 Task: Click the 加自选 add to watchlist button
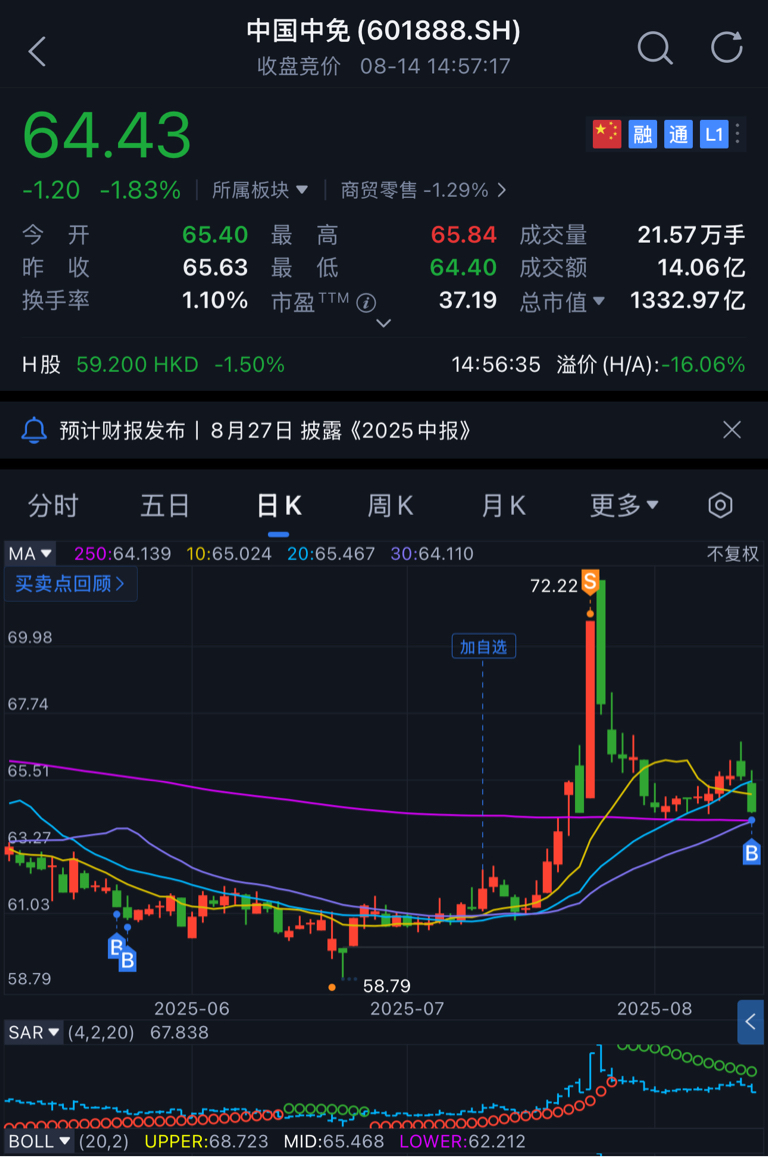483,647
